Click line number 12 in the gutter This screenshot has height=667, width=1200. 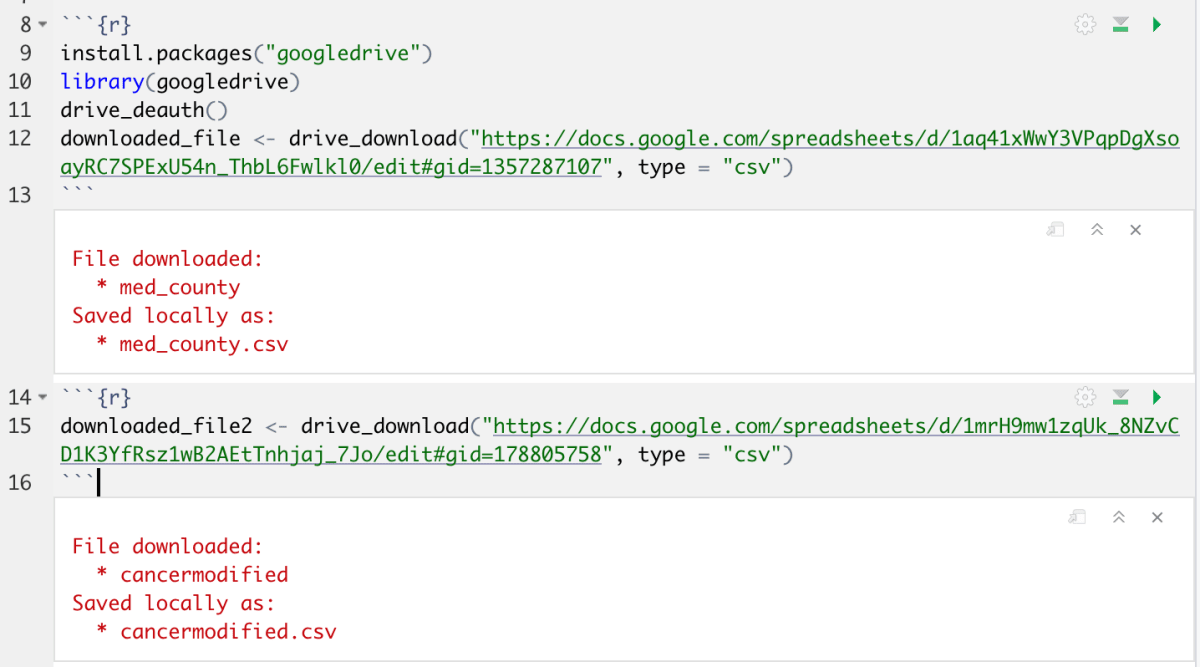[x=20, y=138]
